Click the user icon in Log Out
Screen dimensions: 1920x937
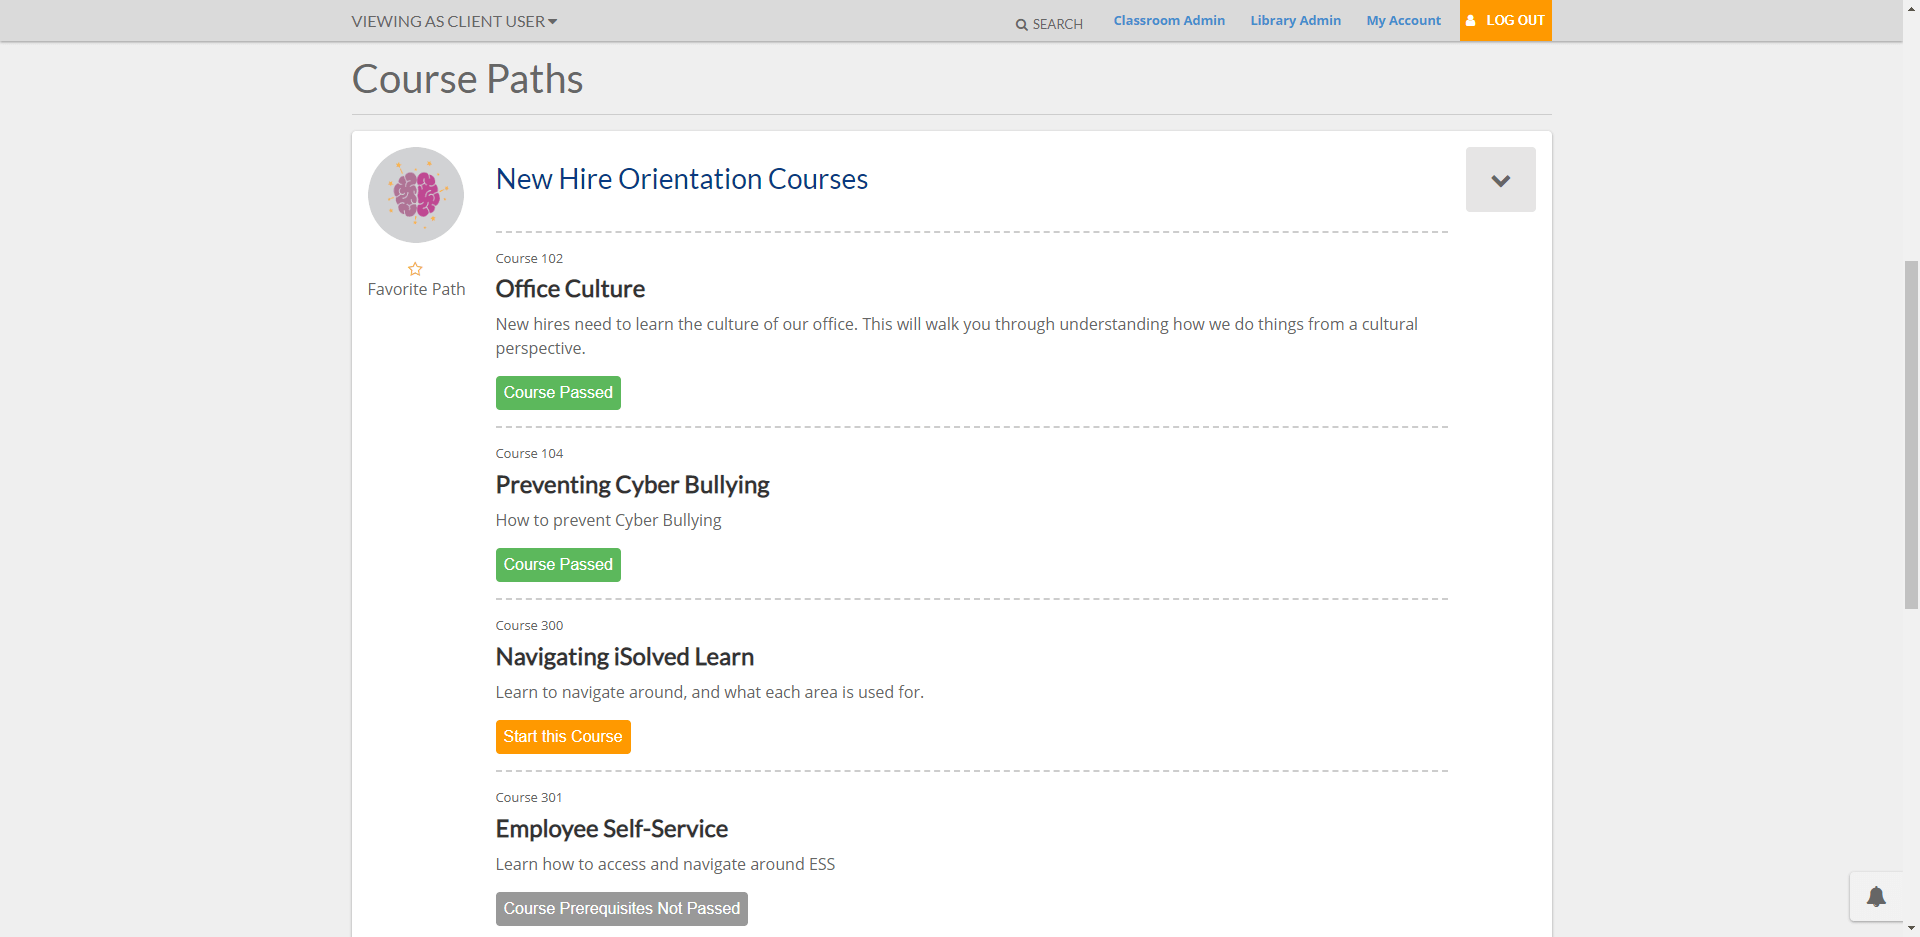1471,21
